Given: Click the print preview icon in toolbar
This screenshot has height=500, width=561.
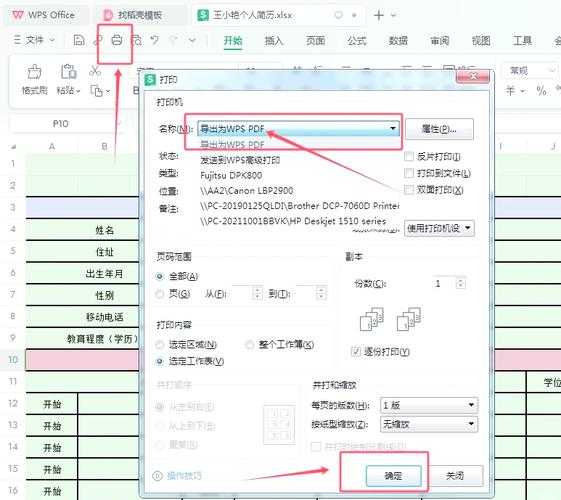Looking at the screenshot, I should pyautogui.click(x=137, y=40).
